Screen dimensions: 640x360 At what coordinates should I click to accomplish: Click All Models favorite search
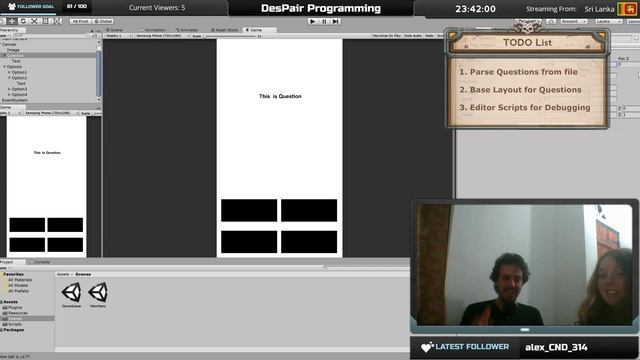click(x=18, y=285)
